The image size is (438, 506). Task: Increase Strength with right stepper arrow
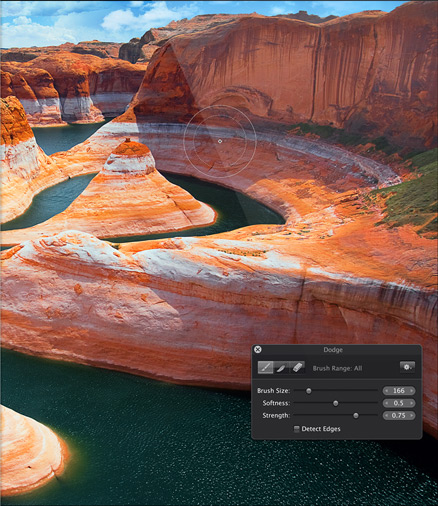point(412,416)
